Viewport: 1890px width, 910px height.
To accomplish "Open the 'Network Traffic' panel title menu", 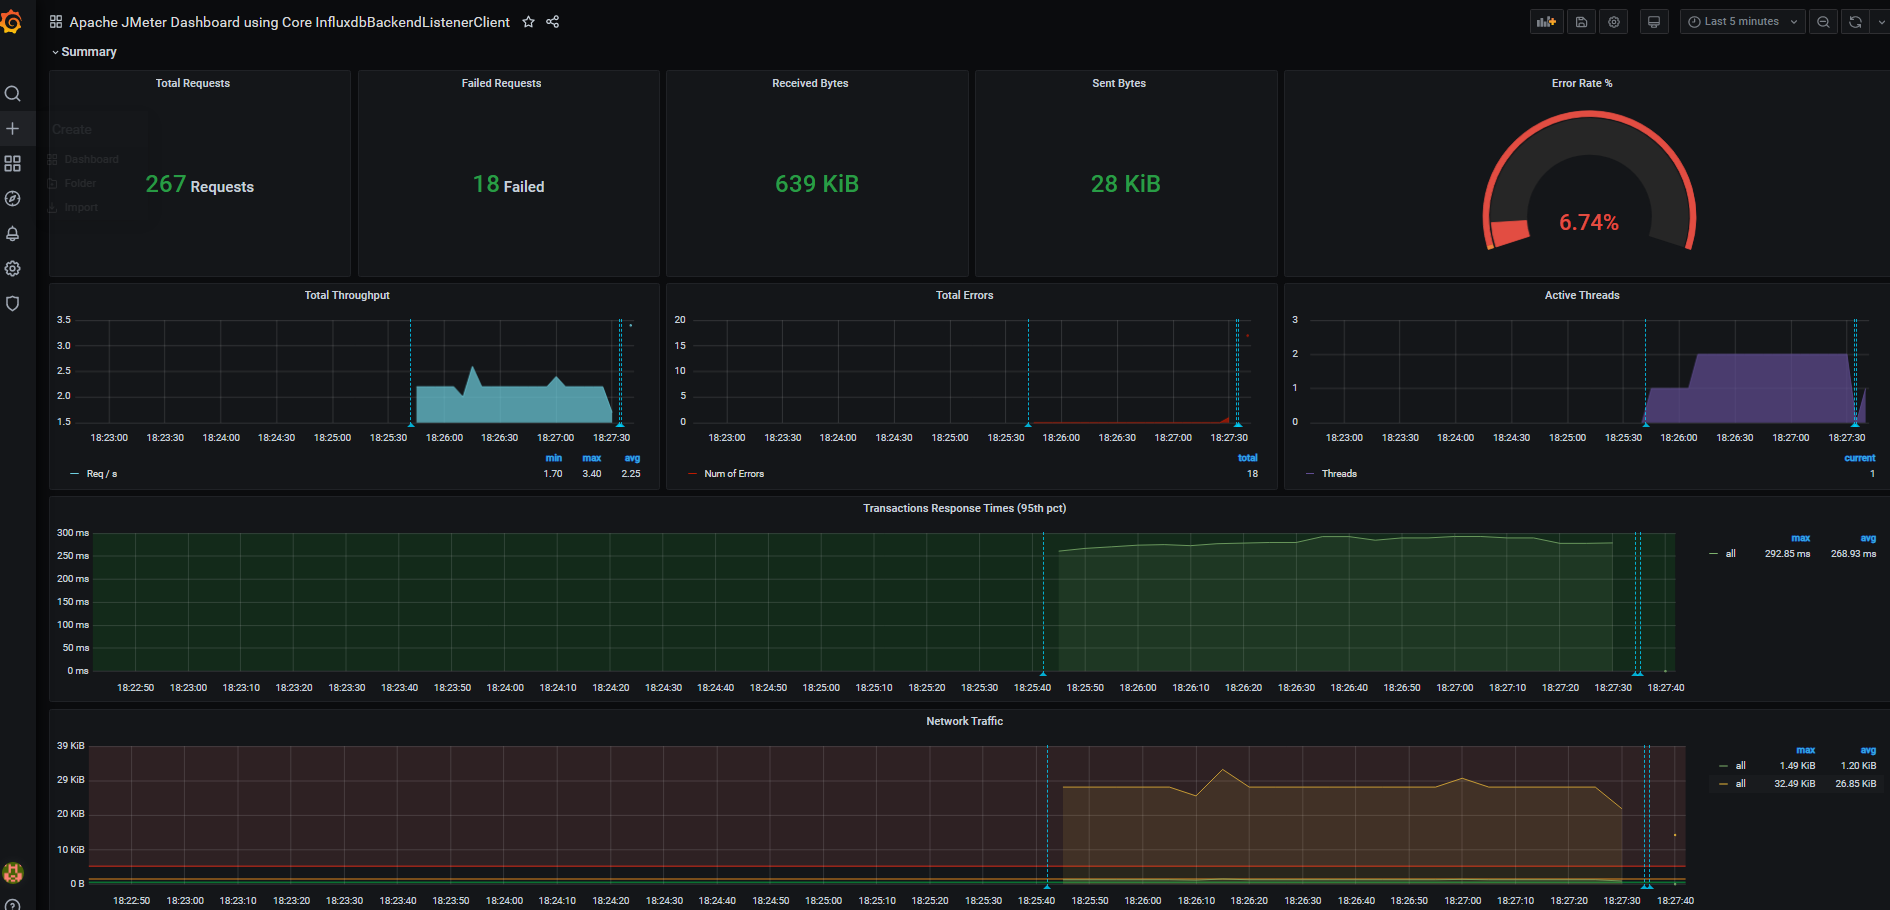I will [964, 721].
